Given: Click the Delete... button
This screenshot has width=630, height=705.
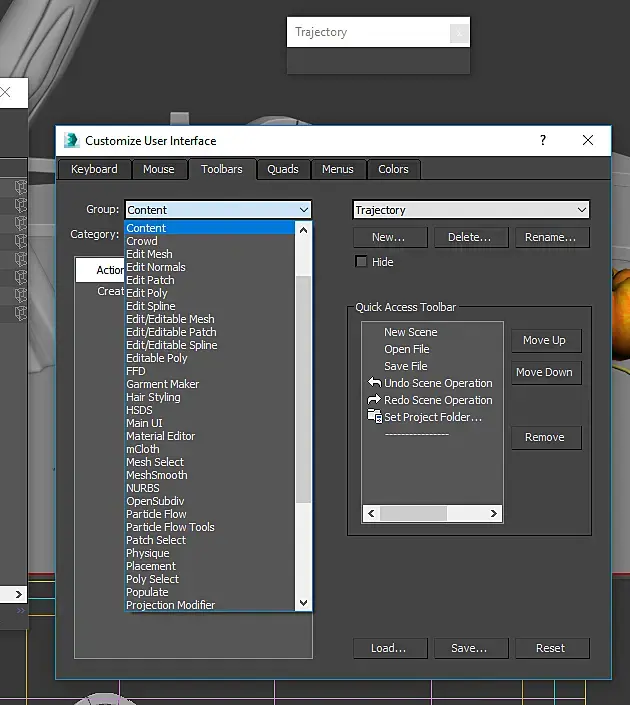Looking at the screenshot, I should coord(471,237).
